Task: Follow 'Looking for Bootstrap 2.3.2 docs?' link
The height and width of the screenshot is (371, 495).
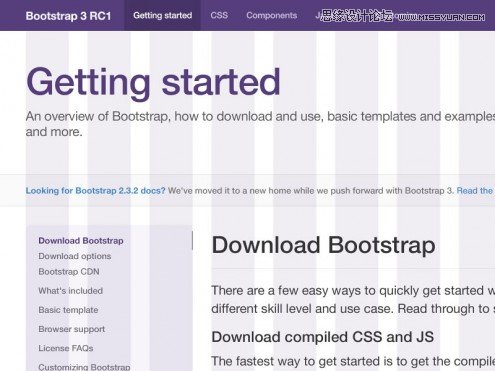Action: pyautogui.click(x=95, y=191)
